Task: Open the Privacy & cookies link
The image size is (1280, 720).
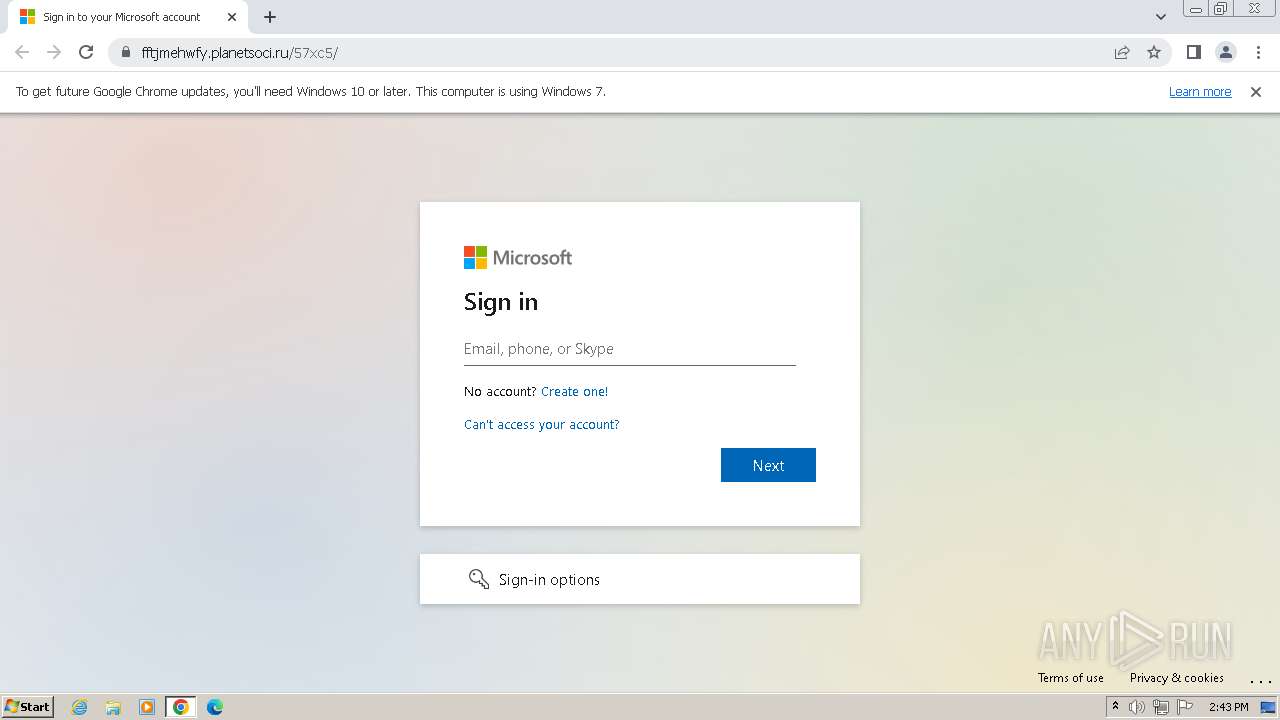Action: (x=1177, y=677)
